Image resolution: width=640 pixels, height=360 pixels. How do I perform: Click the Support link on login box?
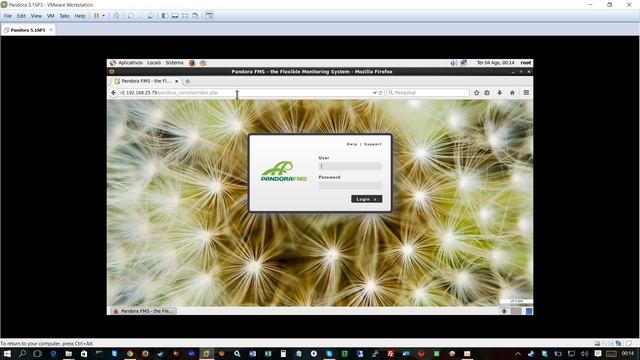coord(373,144)
